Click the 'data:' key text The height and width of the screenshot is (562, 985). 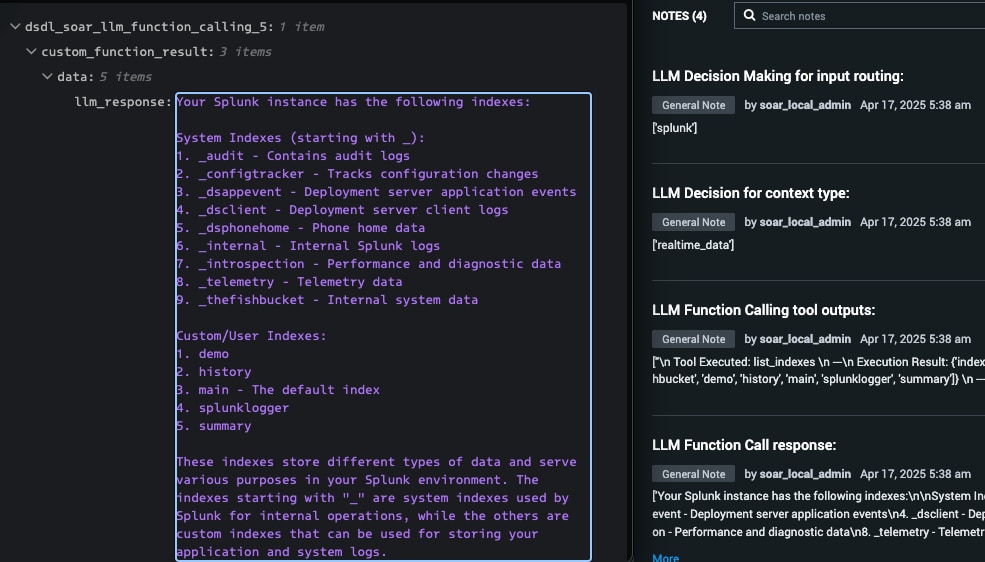75,77
